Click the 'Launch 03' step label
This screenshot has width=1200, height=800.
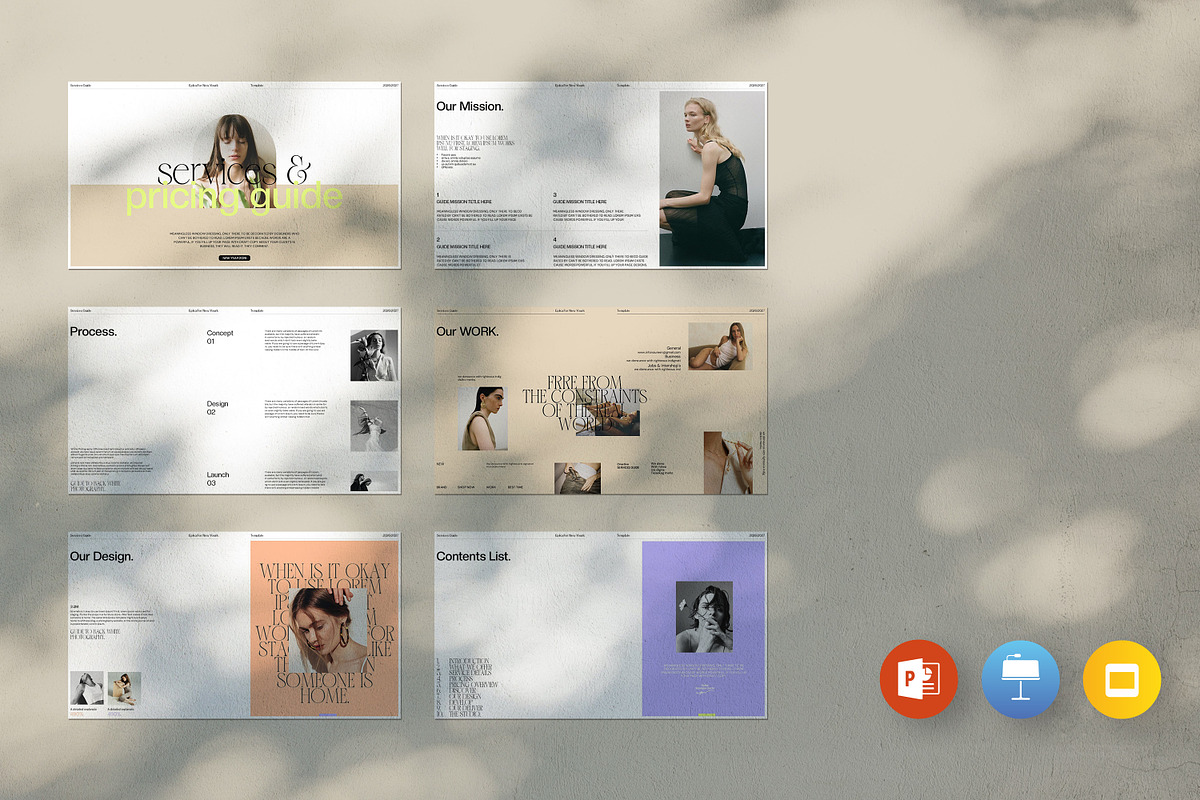coord(218,479)
